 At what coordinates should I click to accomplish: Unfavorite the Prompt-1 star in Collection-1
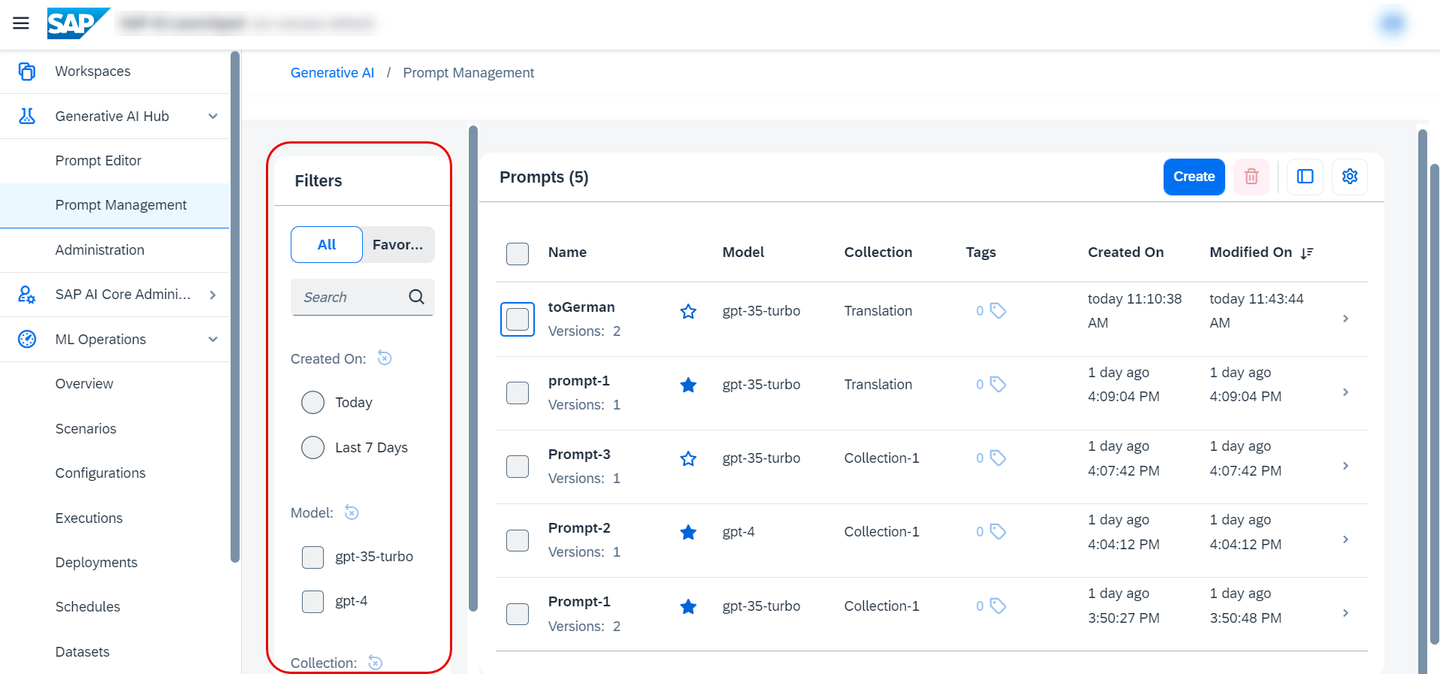[x=688, y=607]
